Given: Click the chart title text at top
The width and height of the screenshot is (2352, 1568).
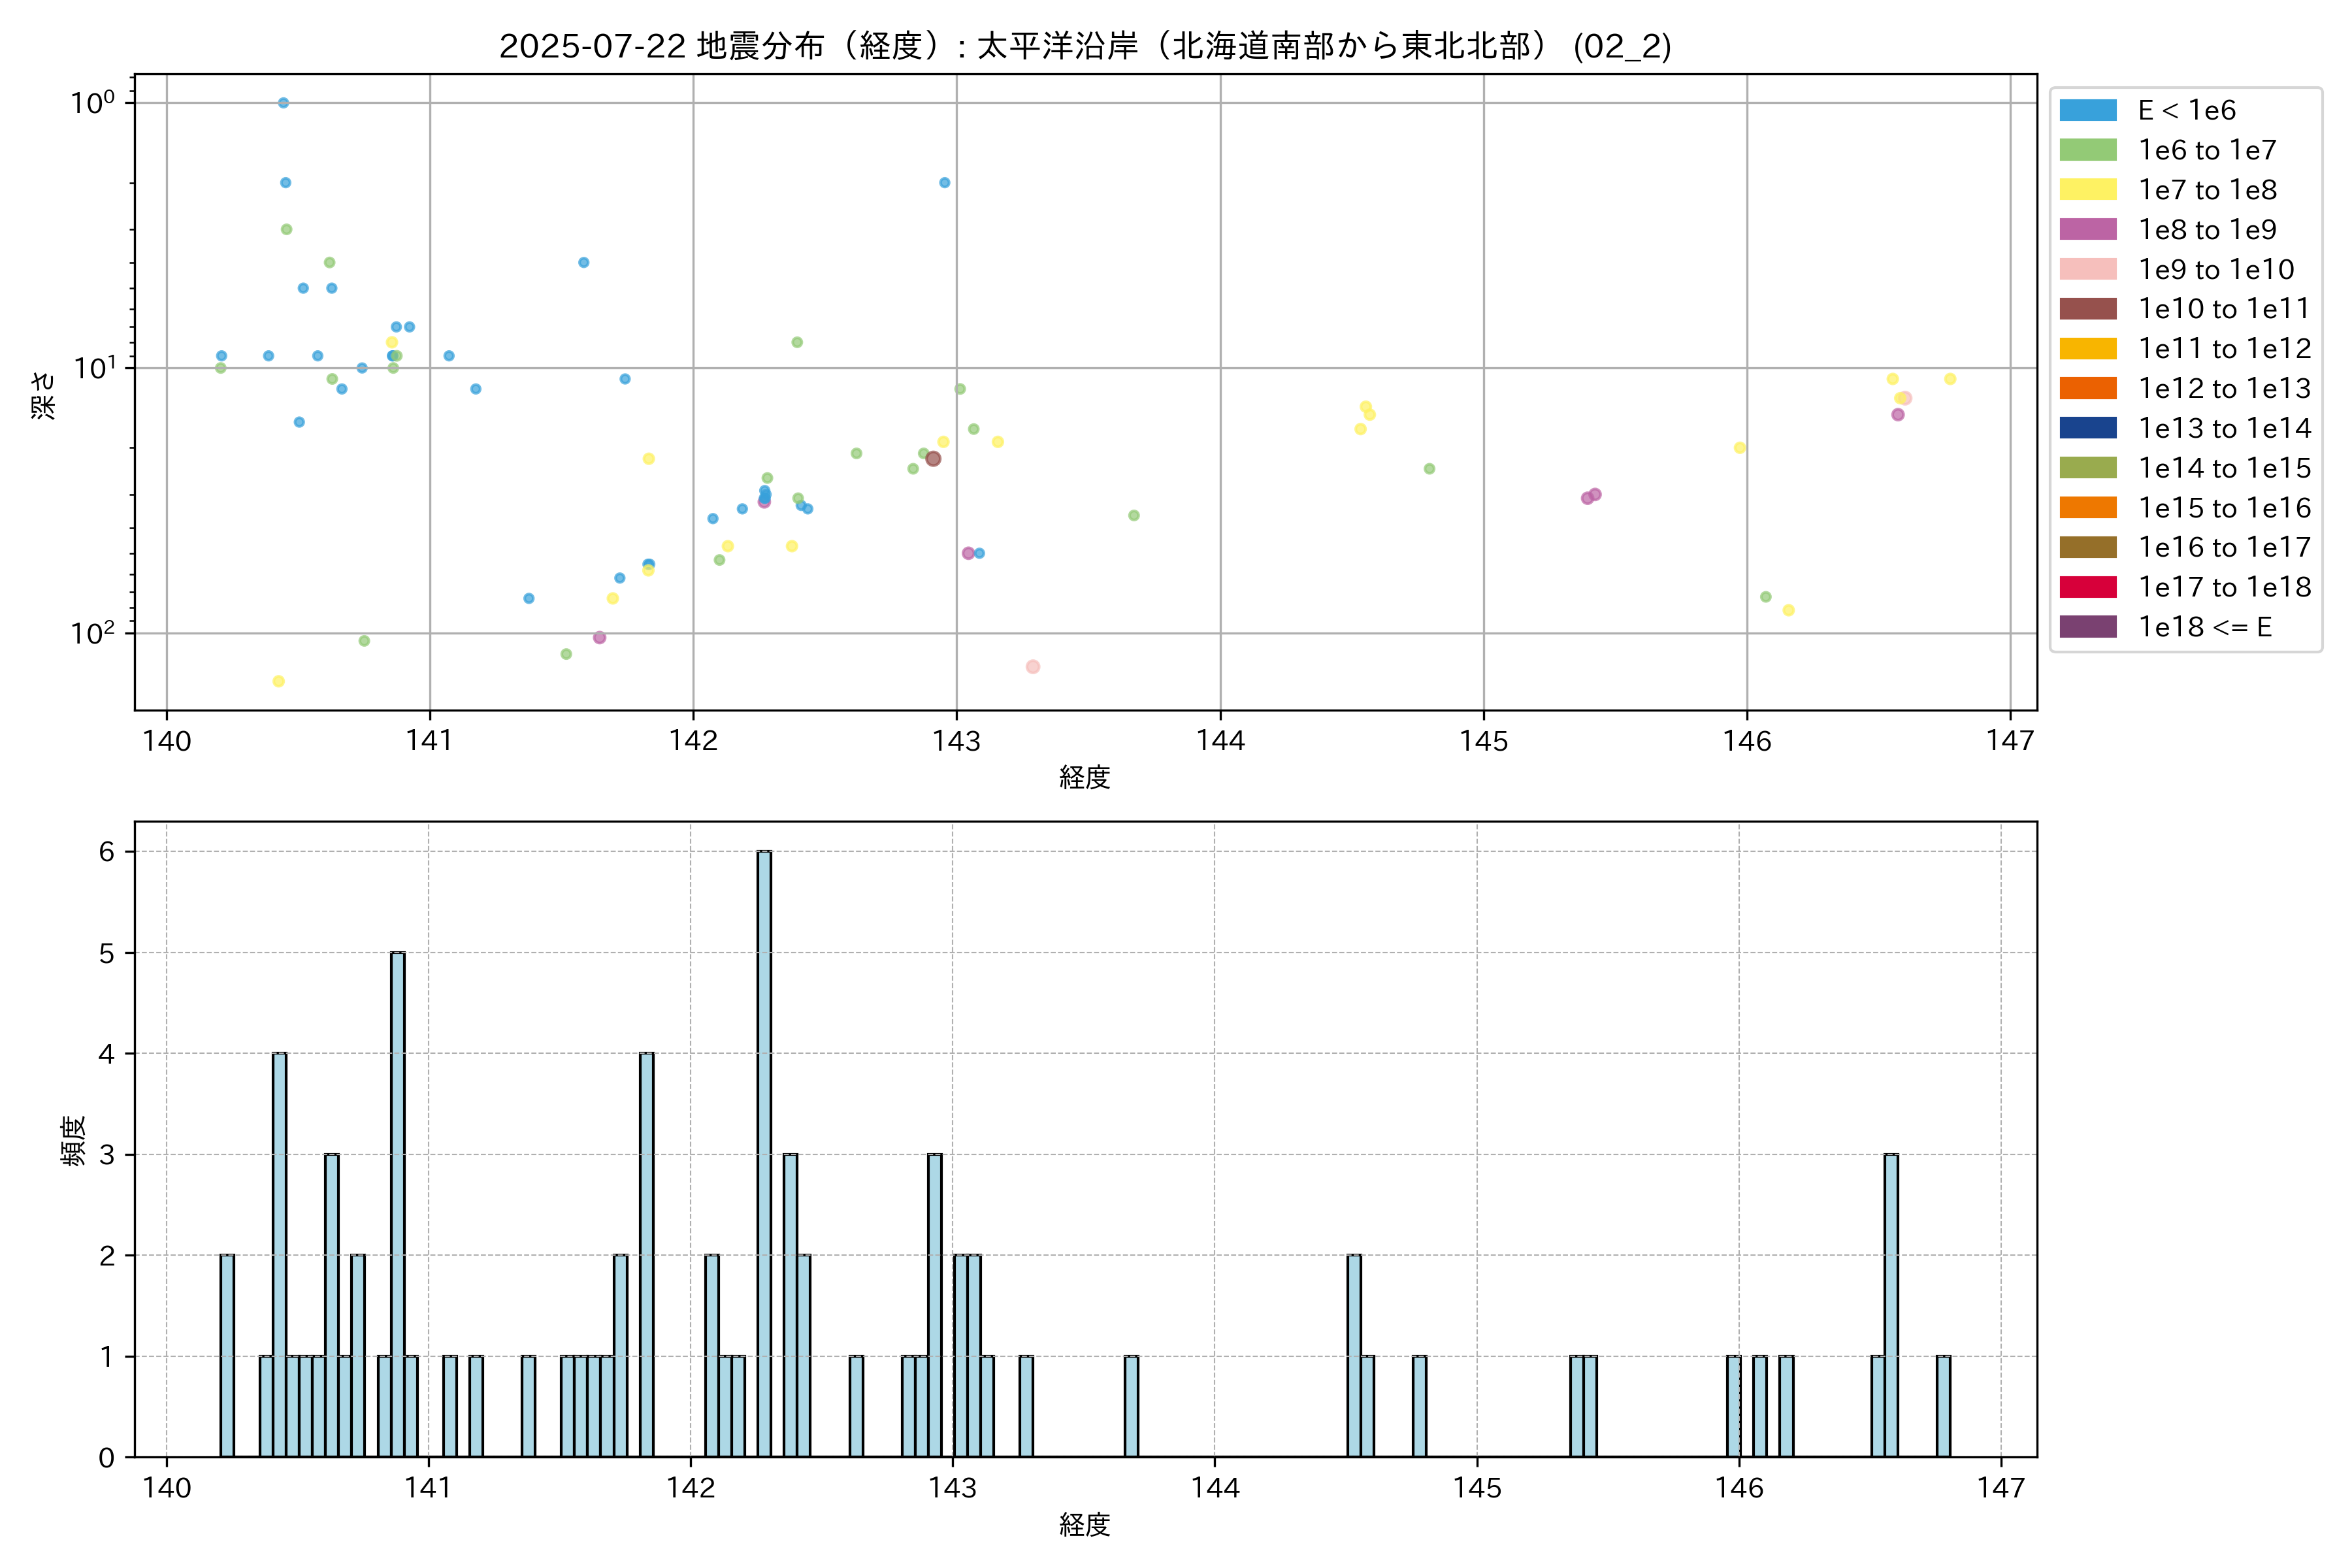Looking at the screenshot, I should coord(1085,46).
